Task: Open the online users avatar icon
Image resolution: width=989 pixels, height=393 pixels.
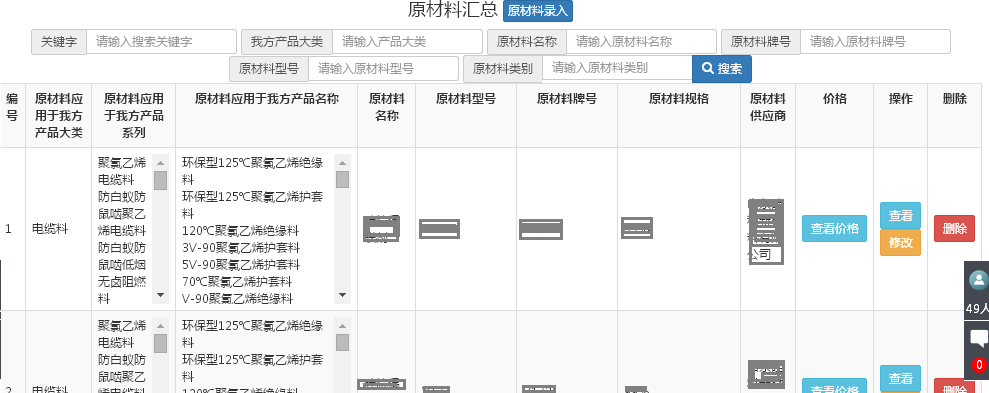Action: 979,280
